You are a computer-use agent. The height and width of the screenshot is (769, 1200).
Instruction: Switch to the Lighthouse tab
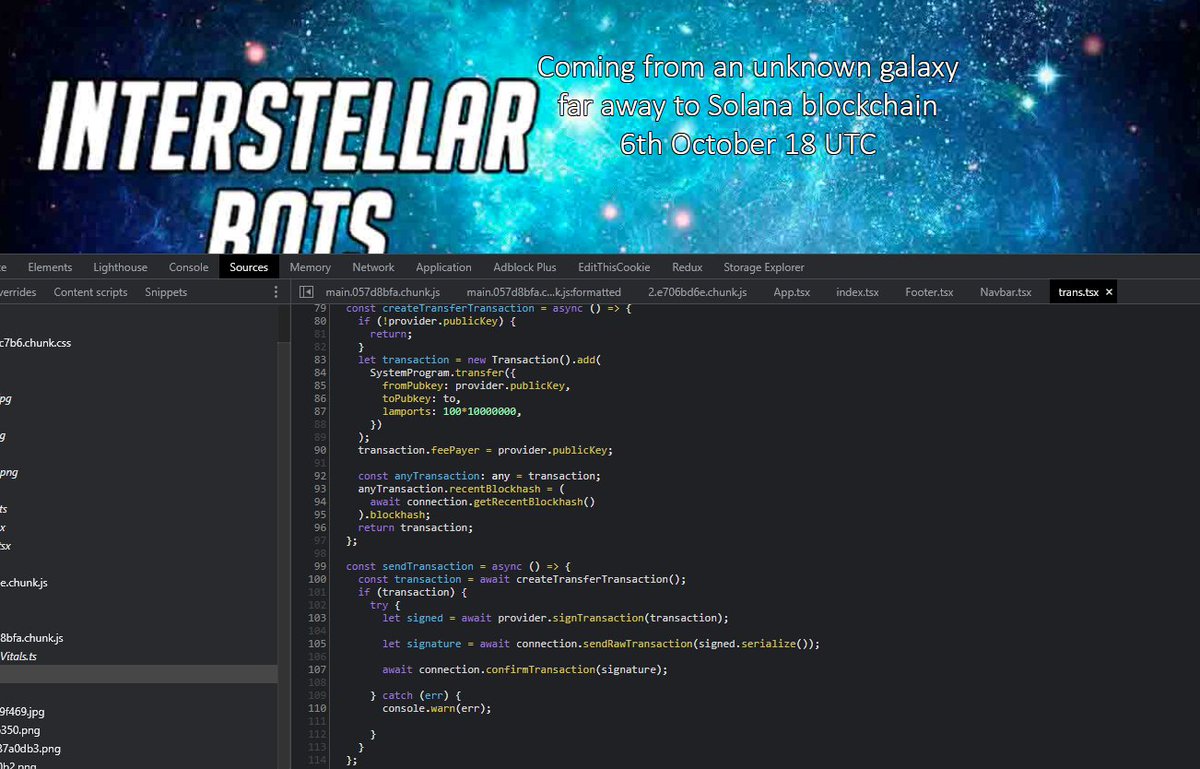pyautogui.click(x=120, y=267)
